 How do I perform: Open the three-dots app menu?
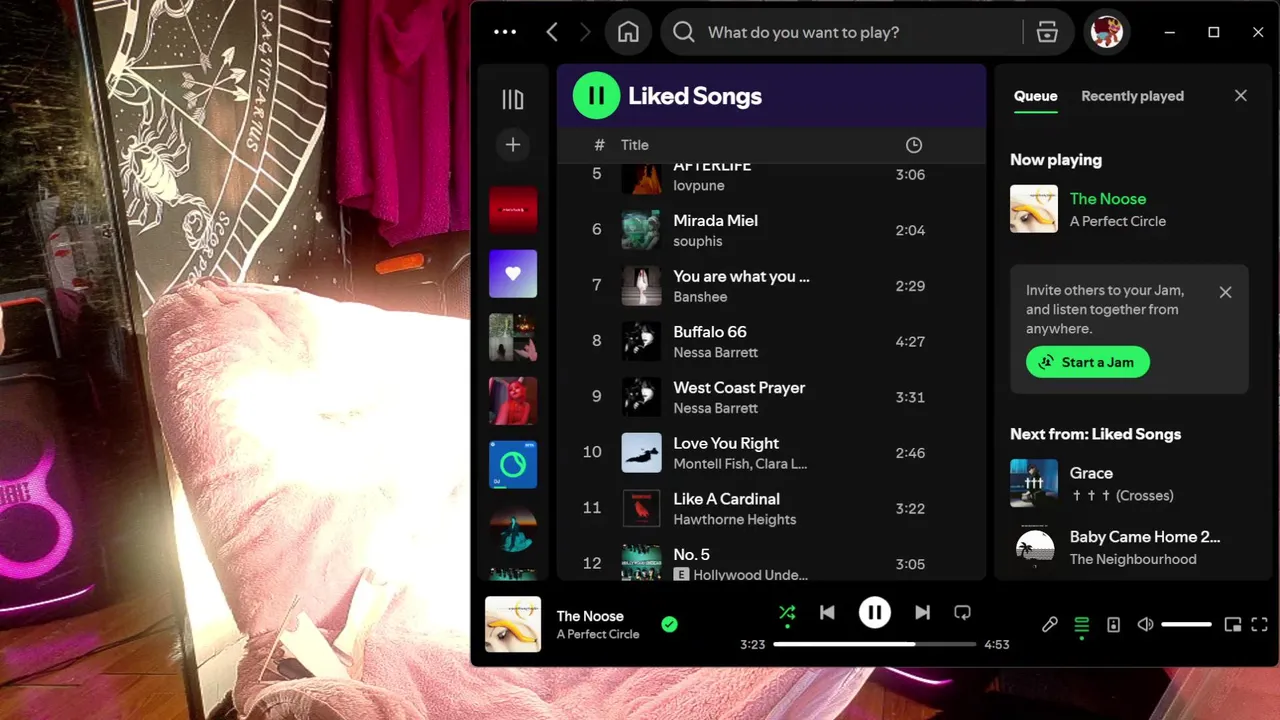pyautogui.click(x=505, y=32)
